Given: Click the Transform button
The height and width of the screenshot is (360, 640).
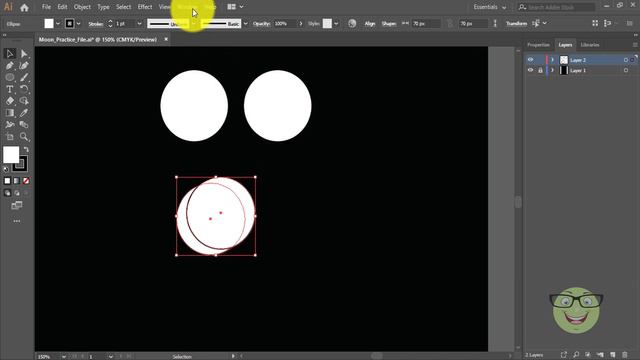Looking at the screenshot, I should pos(516,24).
